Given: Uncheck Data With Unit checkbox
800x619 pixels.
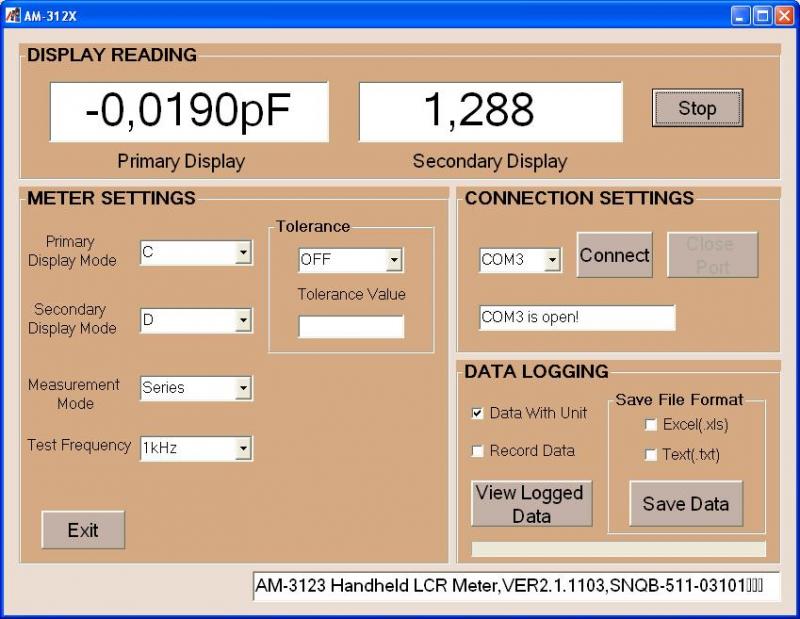Looking at the screenshot, I should point(477,413).
